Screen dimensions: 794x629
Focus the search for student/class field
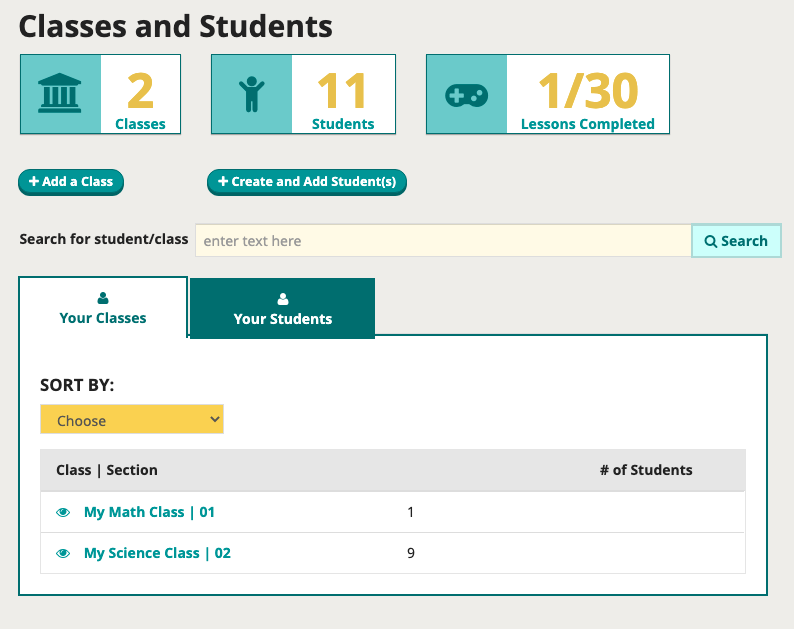coord(444,241)
